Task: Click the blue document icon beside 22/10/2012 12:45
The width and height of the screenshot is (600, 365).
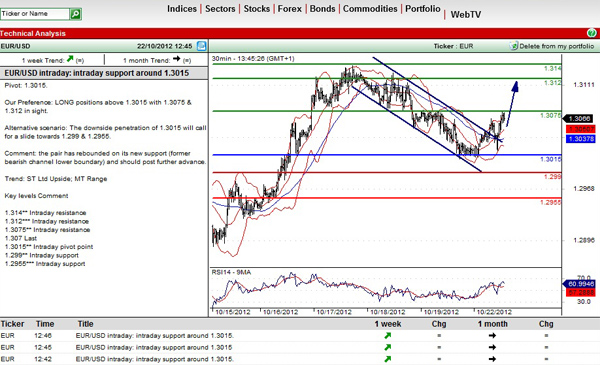Action: [x=201, y=46]
